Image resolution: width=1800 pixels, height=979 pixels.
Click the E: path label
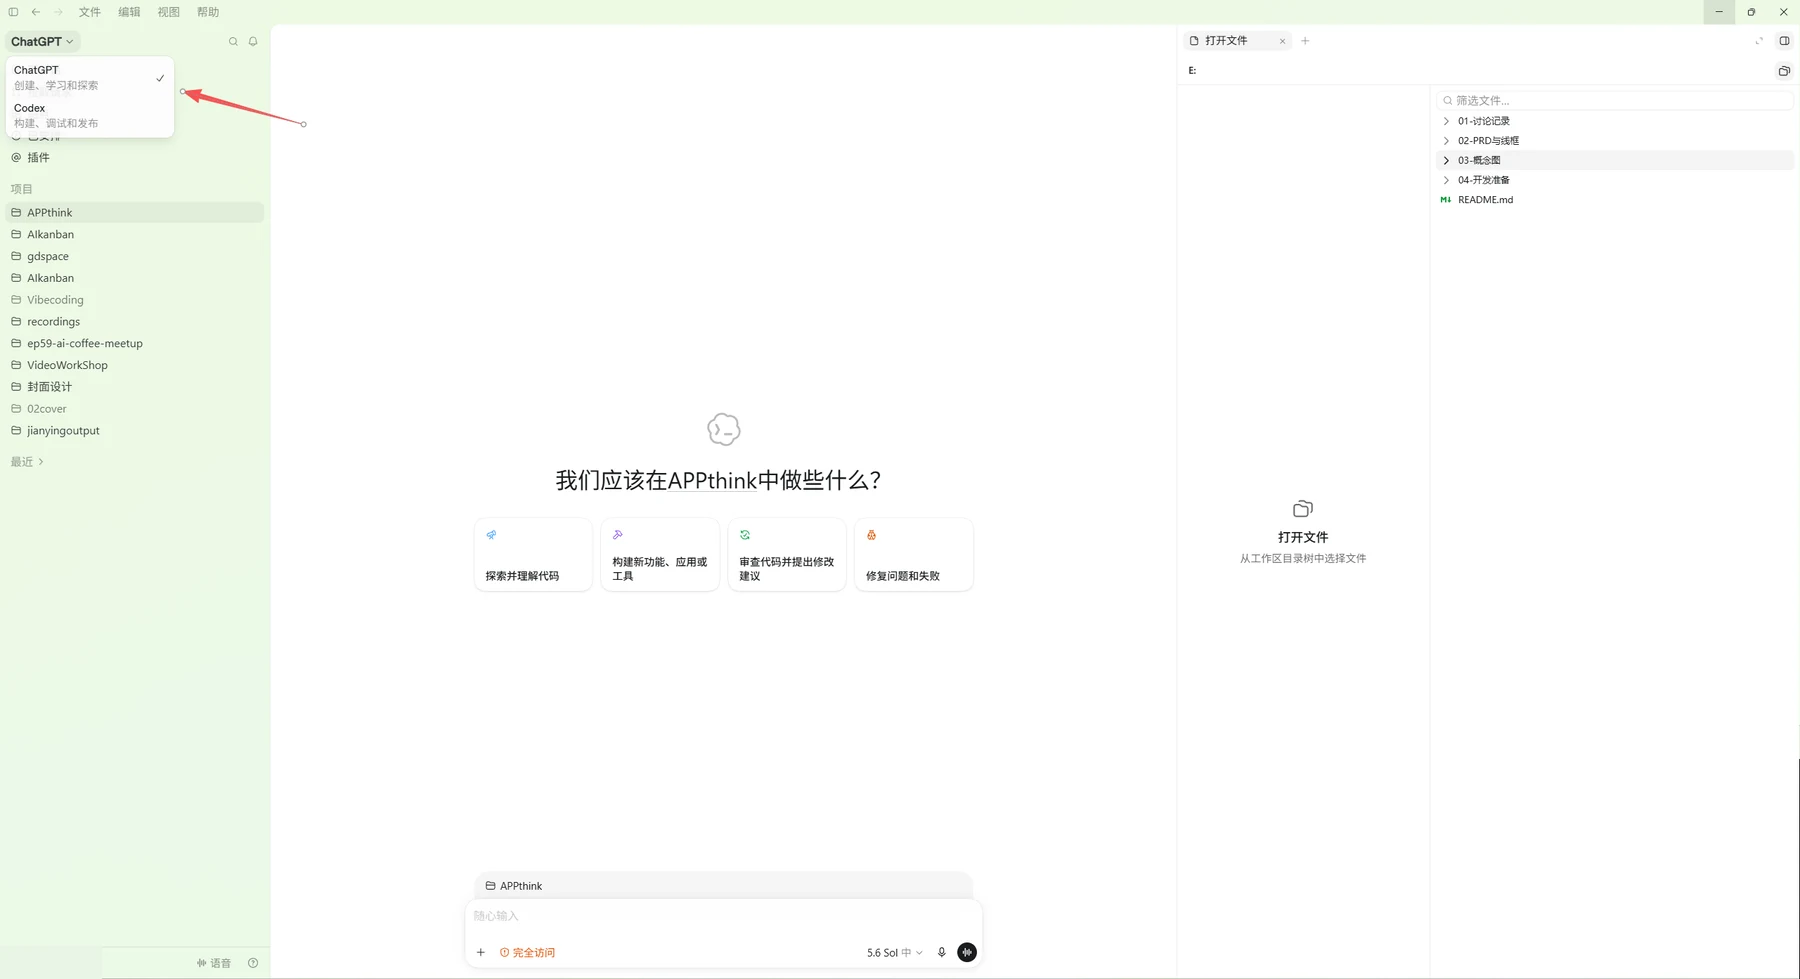1192,71
